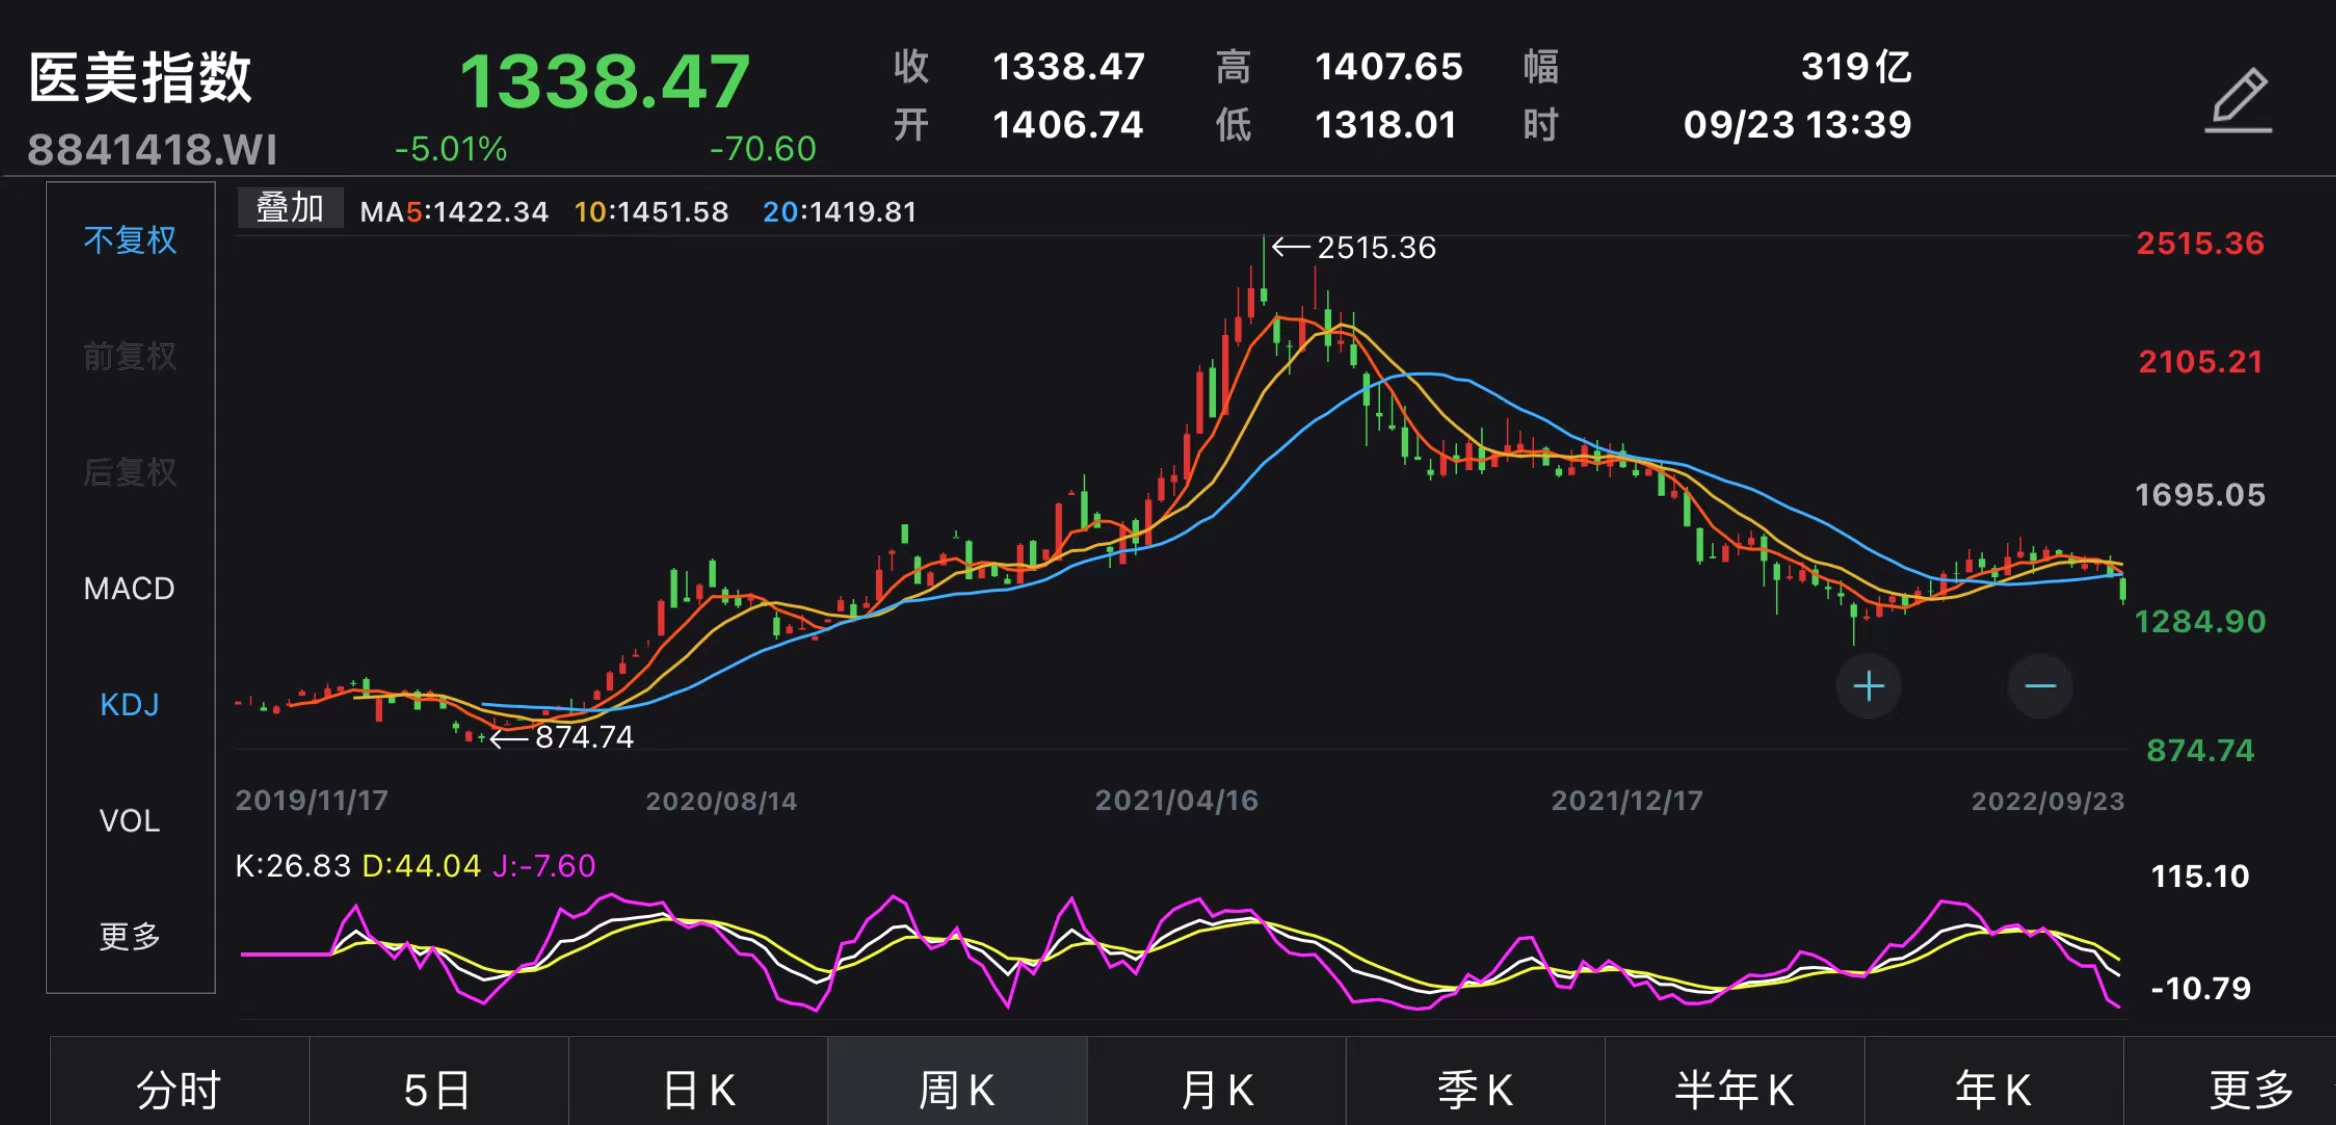Switch to 年K yearly tab

coord(1993,1088)
